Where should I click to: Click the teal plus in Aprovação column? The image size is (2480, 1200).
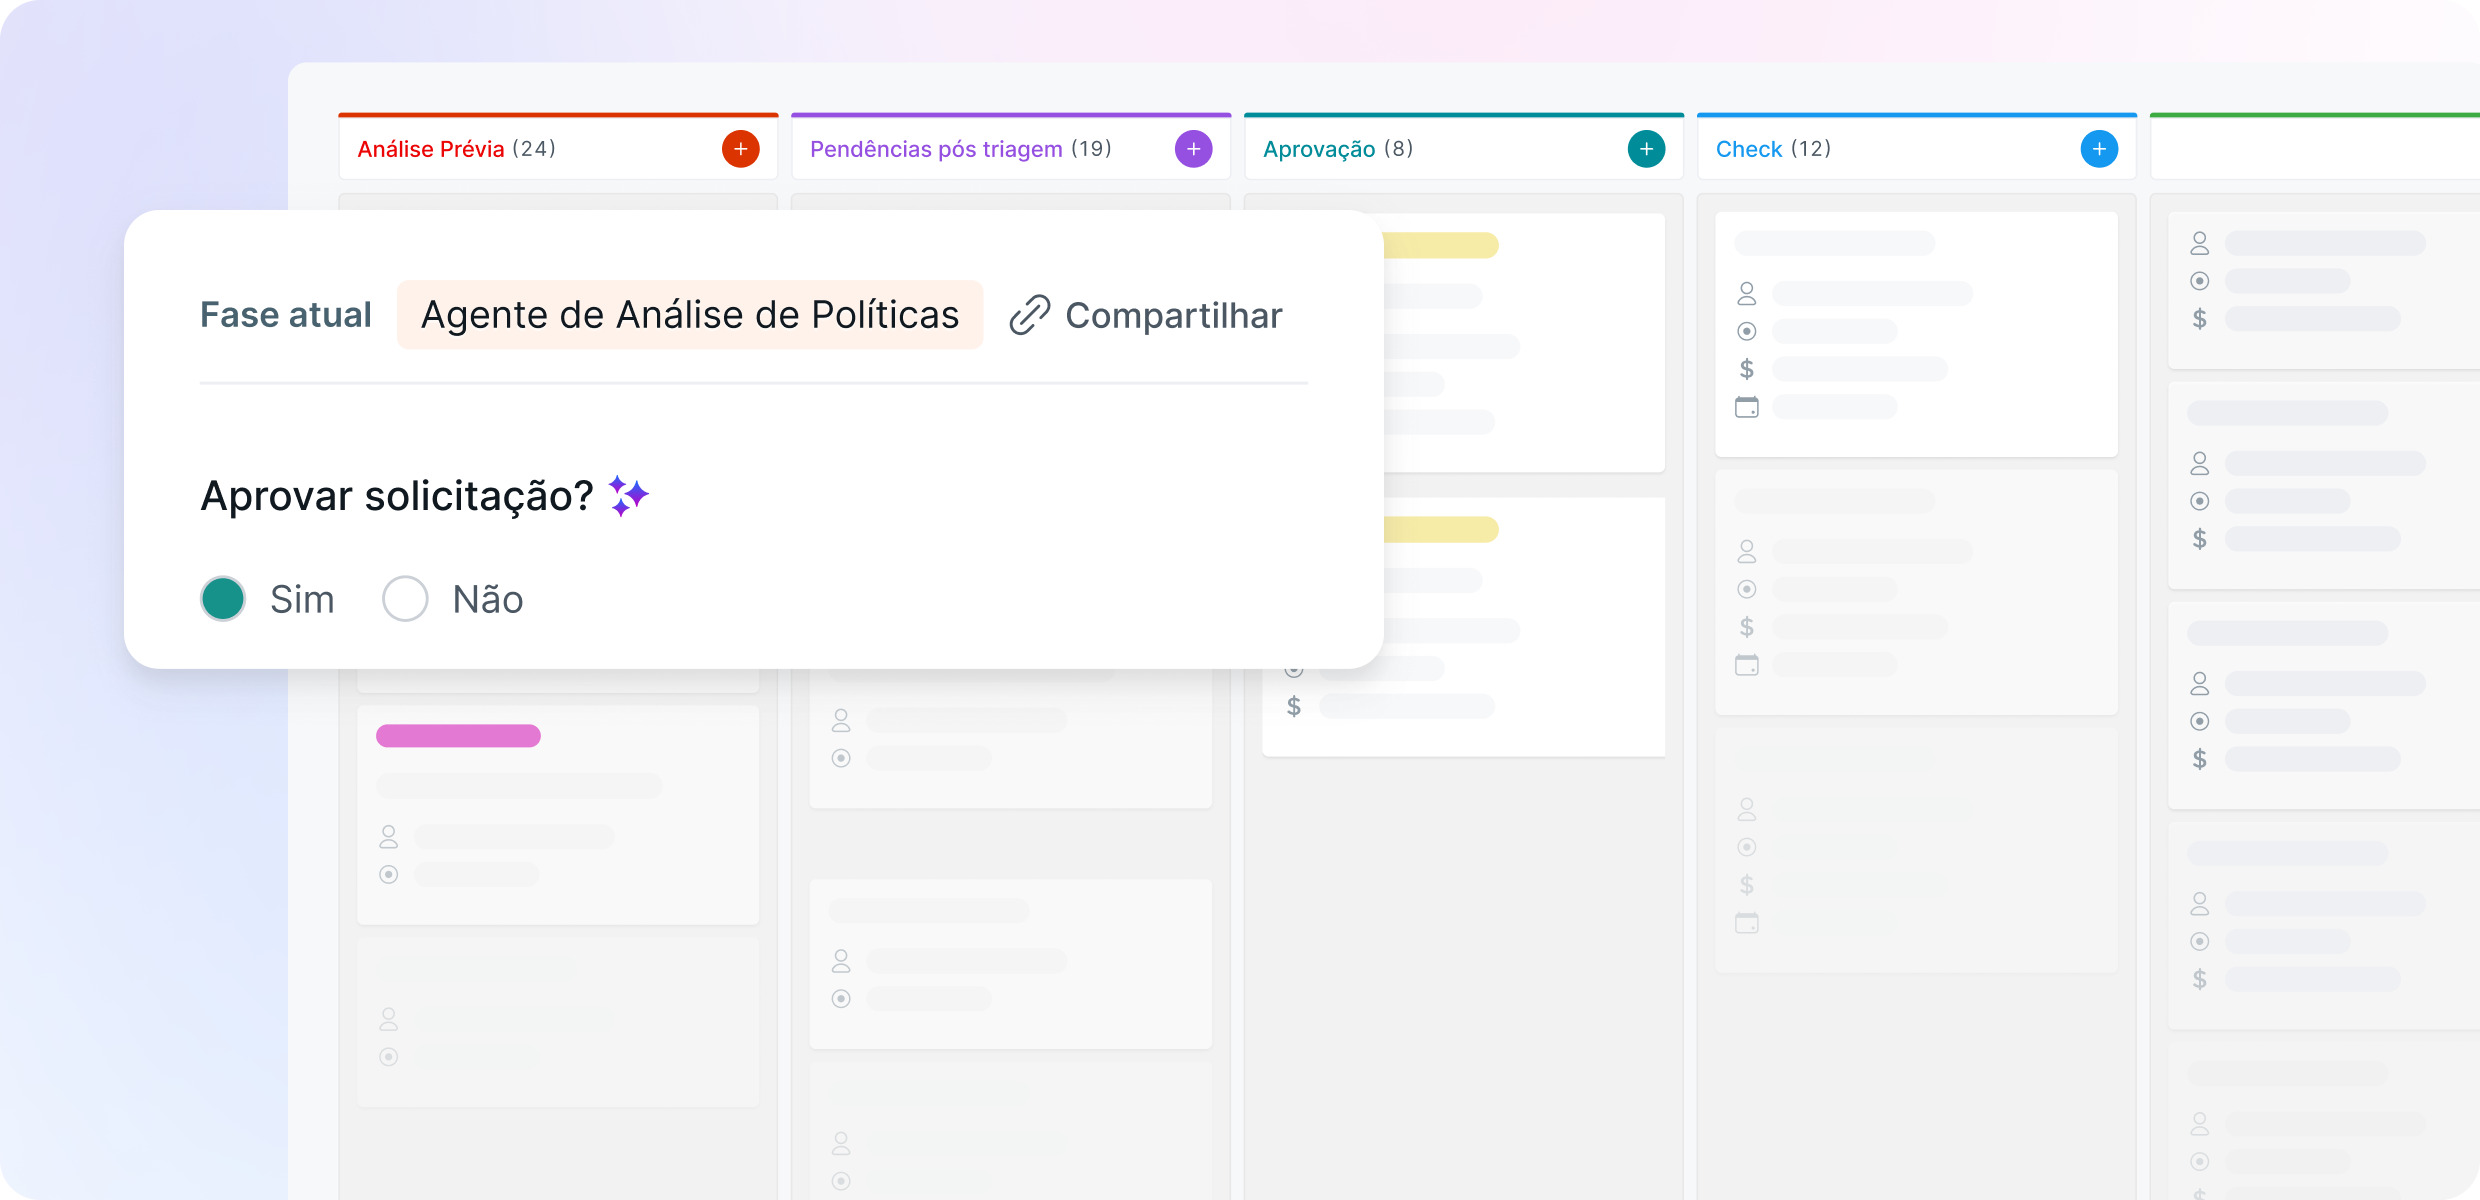point(1646,149)
